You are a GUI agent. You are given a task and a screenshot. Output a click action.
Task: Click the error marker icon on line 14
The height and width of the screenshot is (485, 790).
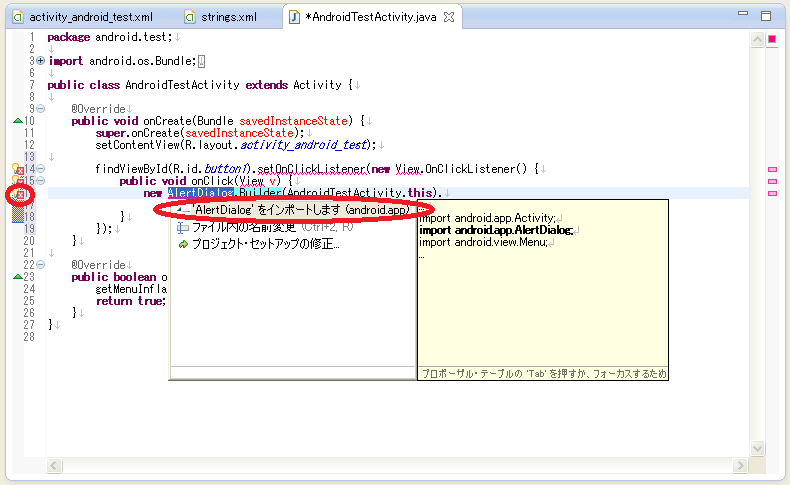[17, 169]
